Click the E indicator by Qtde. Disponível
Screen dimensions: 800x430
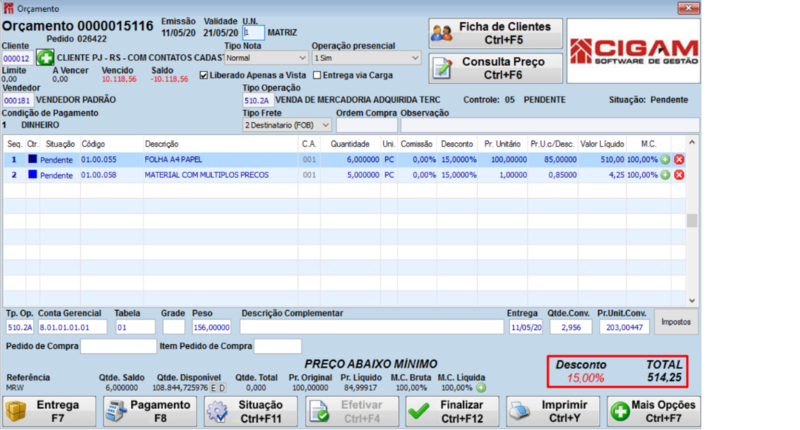click(214, 388)
